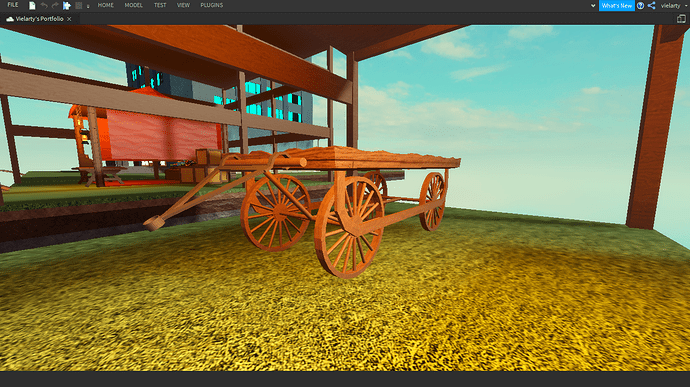Toggle the viewport layout icon at far right
690x387 pixels.
click(x=681, y=18)
